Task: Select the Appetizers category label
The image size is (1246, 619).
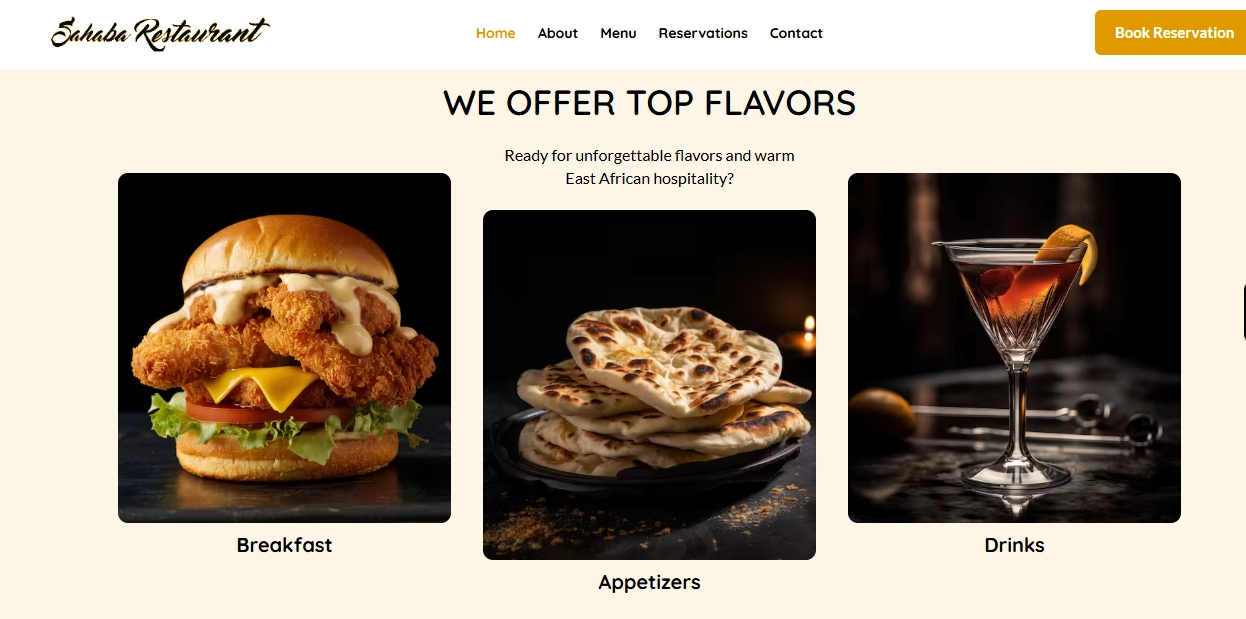Action: click(649, 582)
